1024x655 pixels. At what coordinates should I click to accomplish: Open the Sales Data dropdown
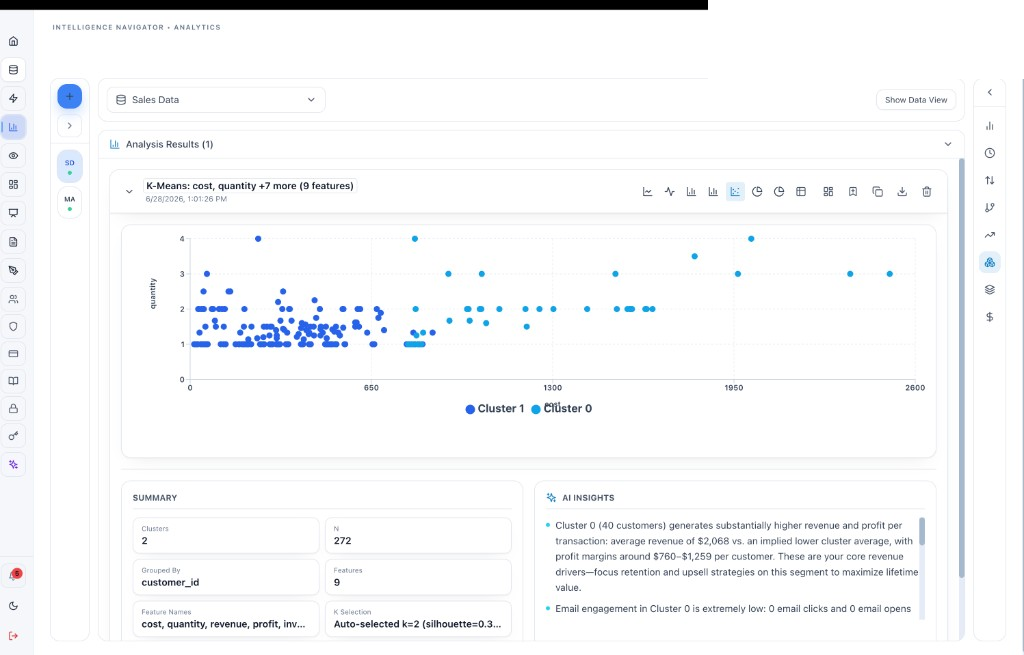pyautogui.click(x=216, y=100)
